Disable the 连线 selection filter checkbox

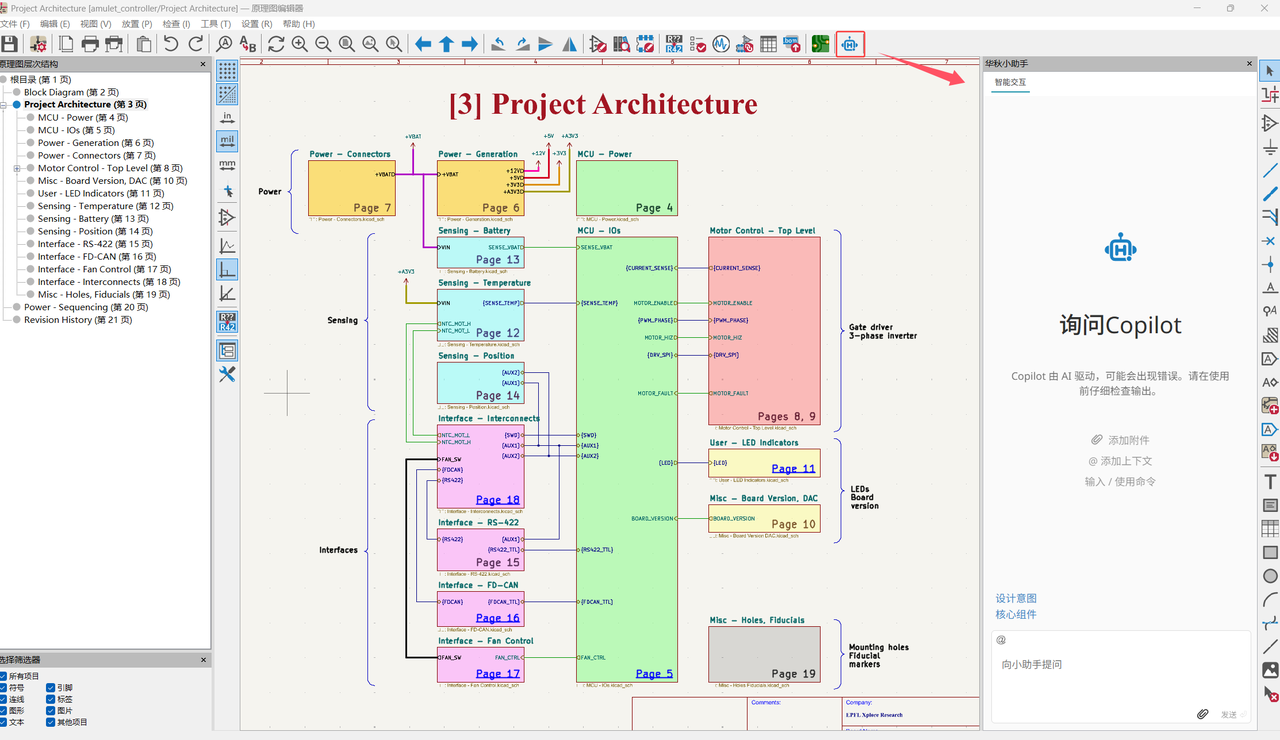coord(4,699)
